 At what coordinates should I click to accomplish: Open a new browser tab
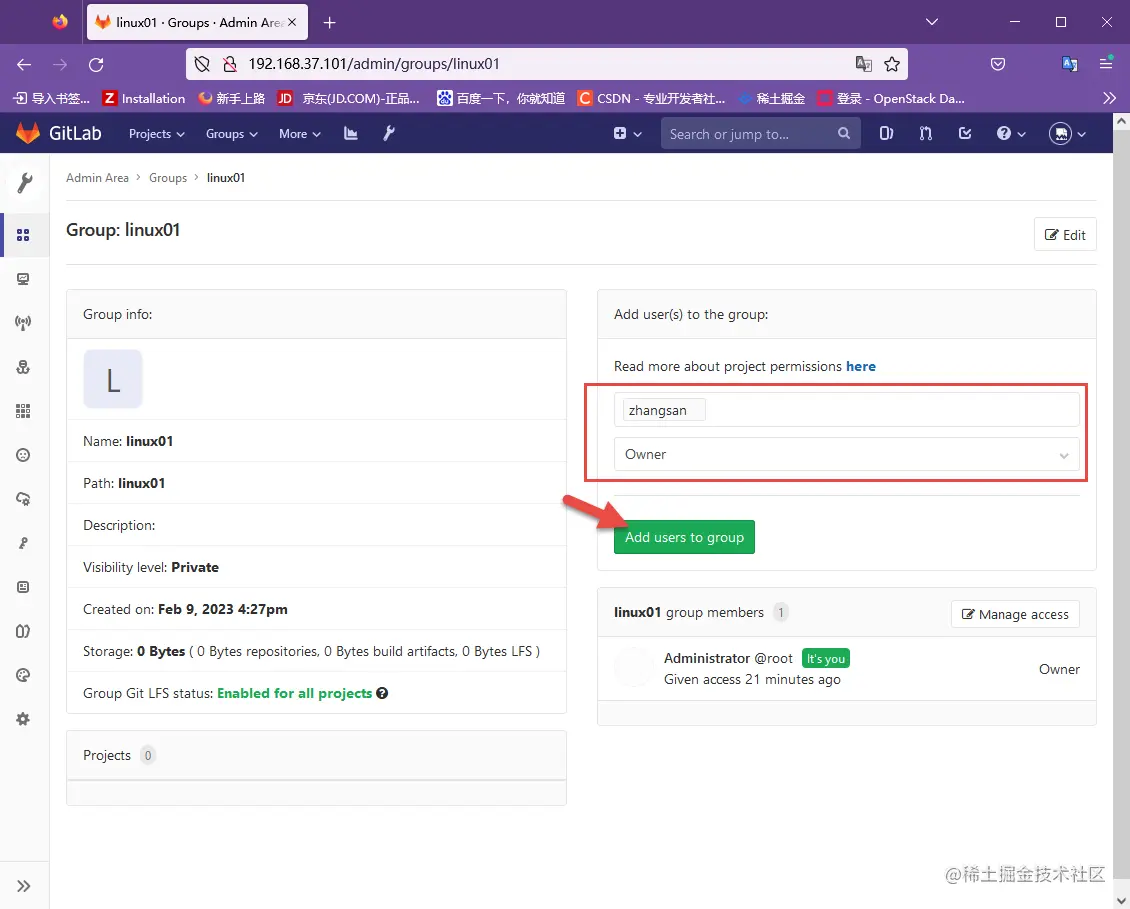[329, 23]
